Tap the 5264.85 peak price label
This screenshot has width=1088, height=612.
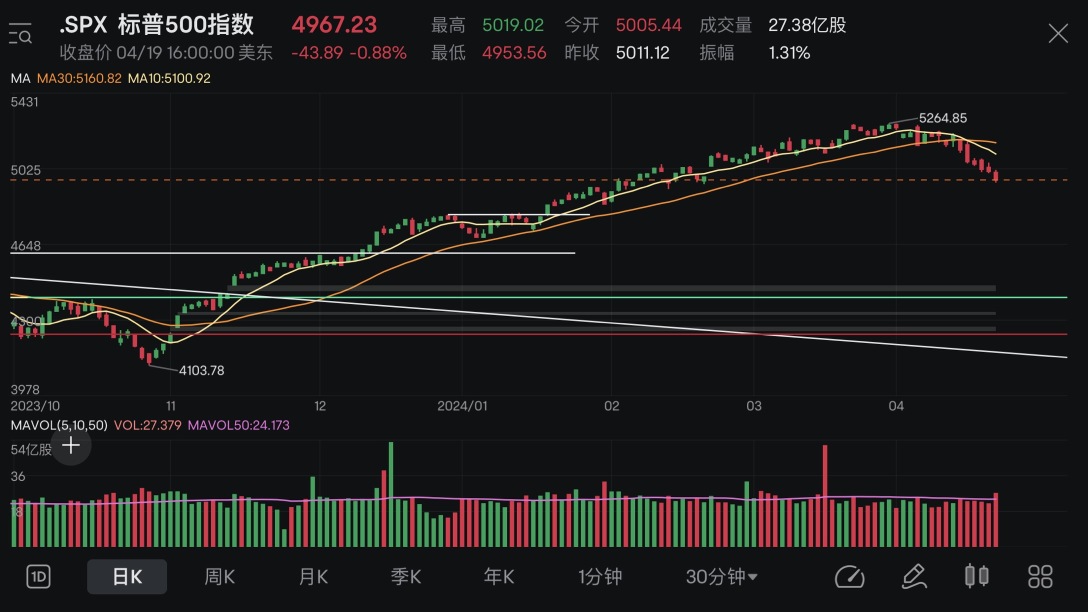942,118
